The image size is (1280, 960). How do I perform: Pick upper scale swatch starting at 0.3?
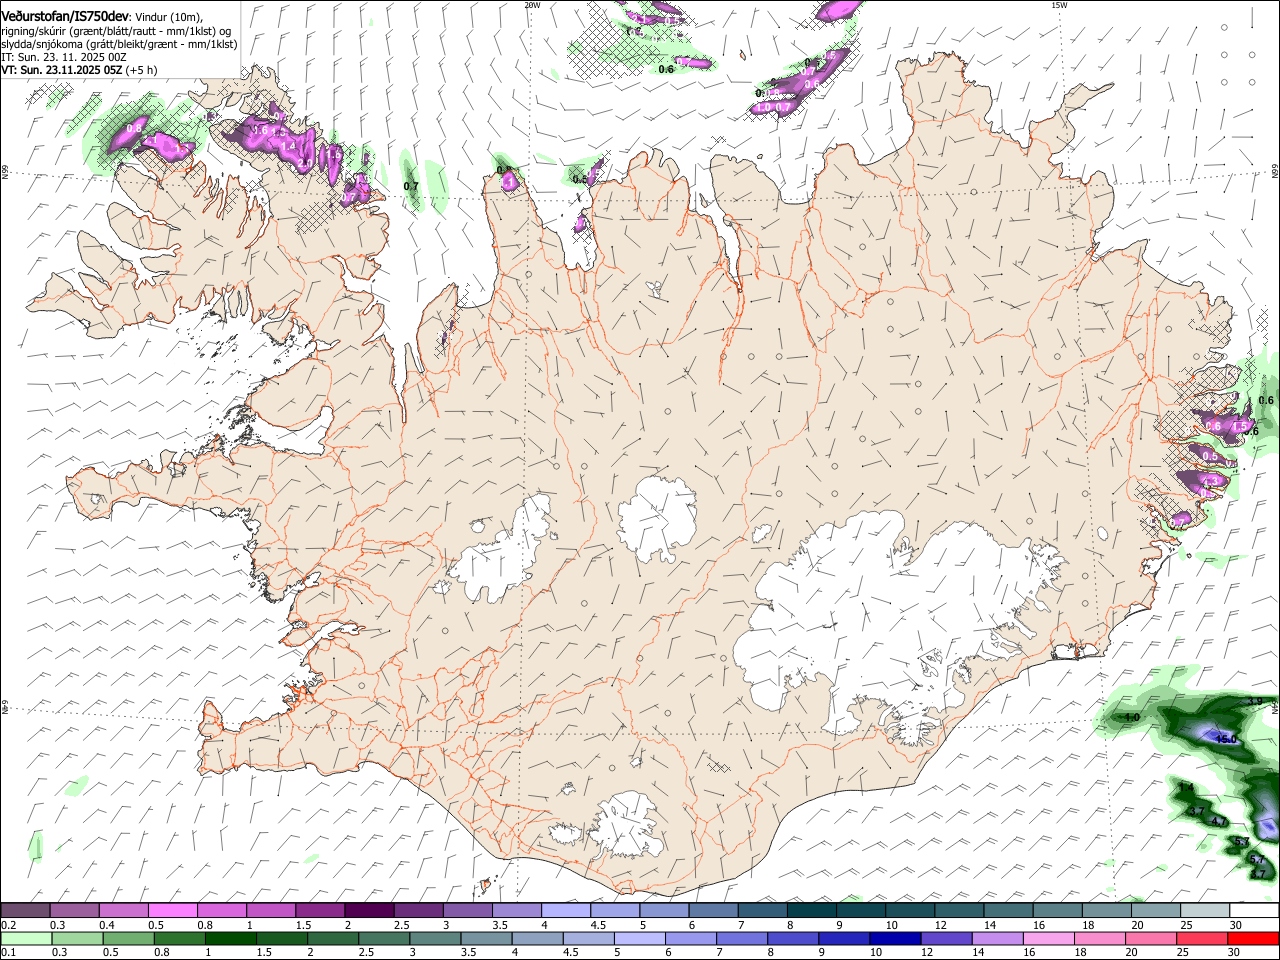coord(75,911)
